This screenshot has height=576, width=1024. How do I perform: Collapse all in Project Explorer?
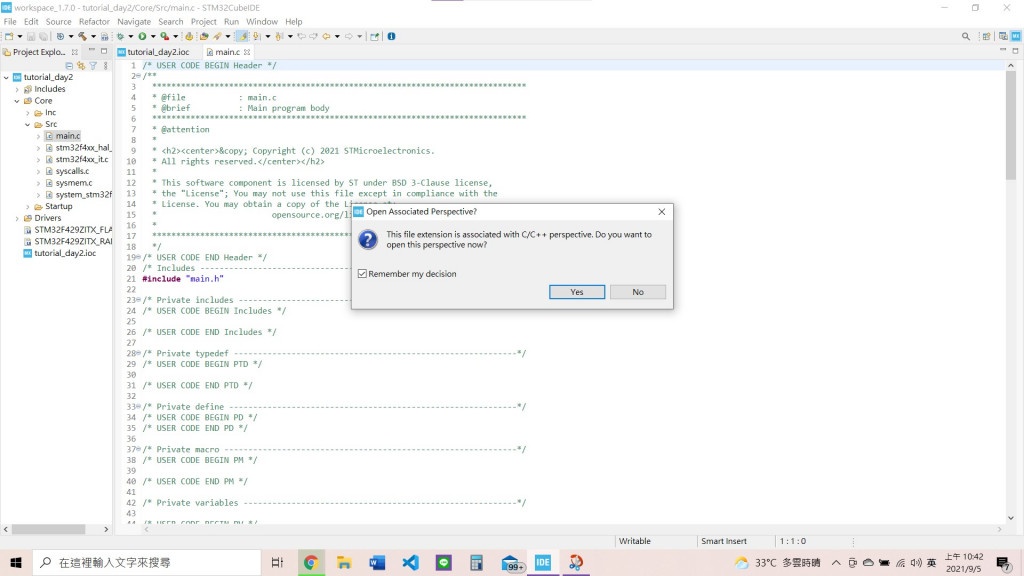pyautogui.click(x=69, y=65)
